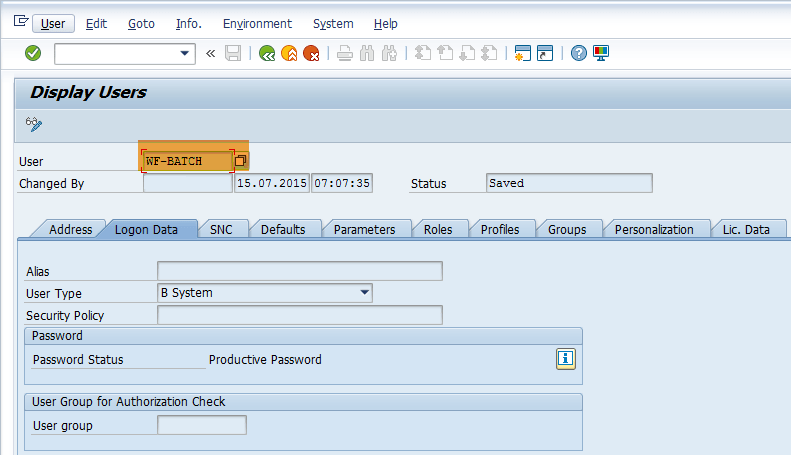Click the Find Next binoculars icon
The image size is (791, 455).
(x=389, y=53)
